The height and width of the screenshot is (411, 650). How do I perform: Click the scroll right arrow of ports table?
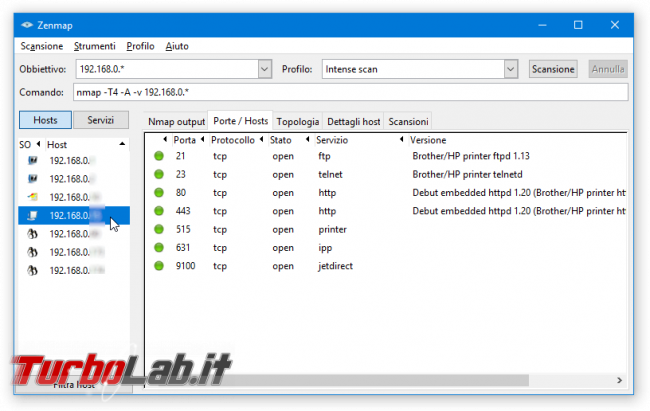point(619,380)
